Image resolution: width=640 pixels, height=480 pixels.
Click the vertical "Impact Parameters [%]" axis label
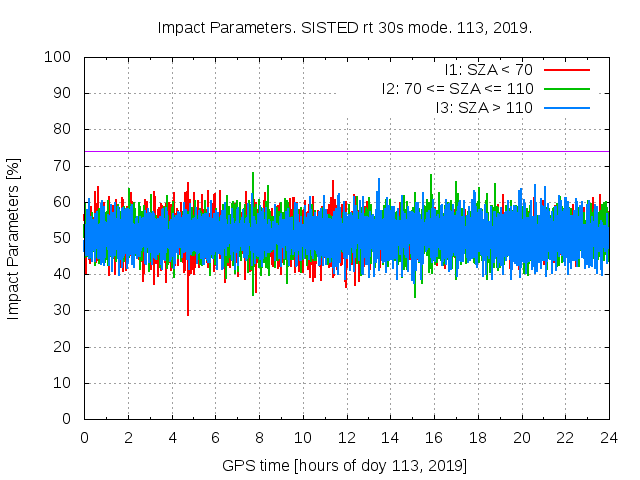[x=14, y=238]
